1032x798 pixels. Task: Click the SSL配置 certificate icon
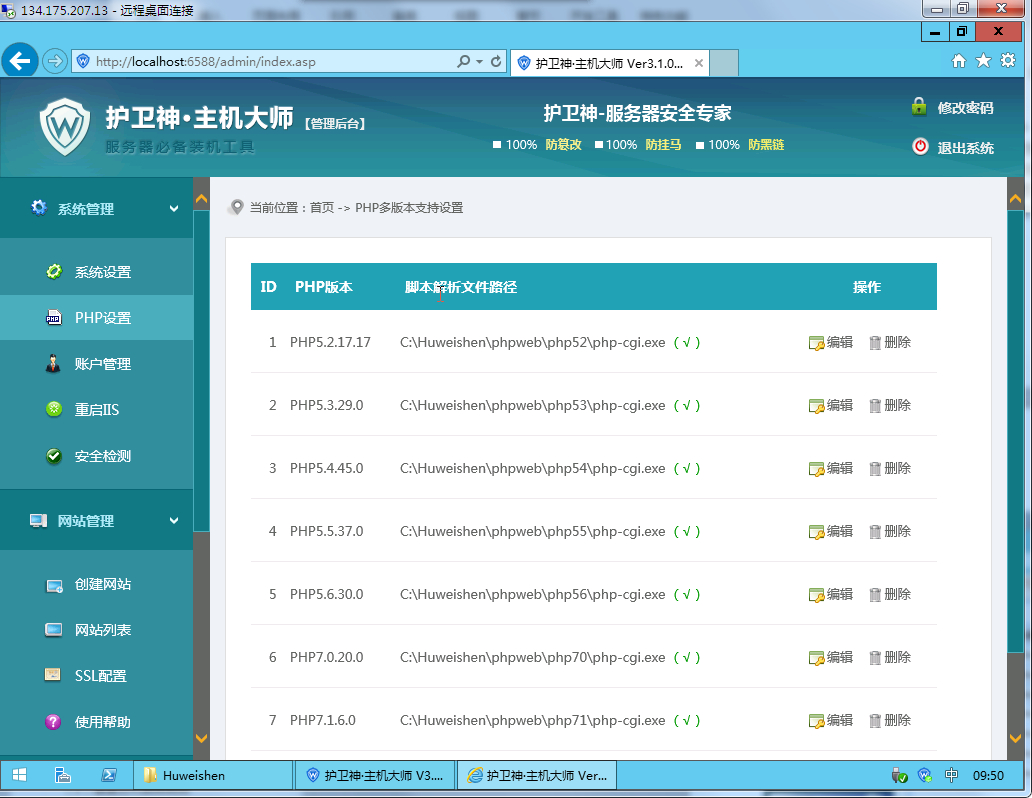(53, 674)
